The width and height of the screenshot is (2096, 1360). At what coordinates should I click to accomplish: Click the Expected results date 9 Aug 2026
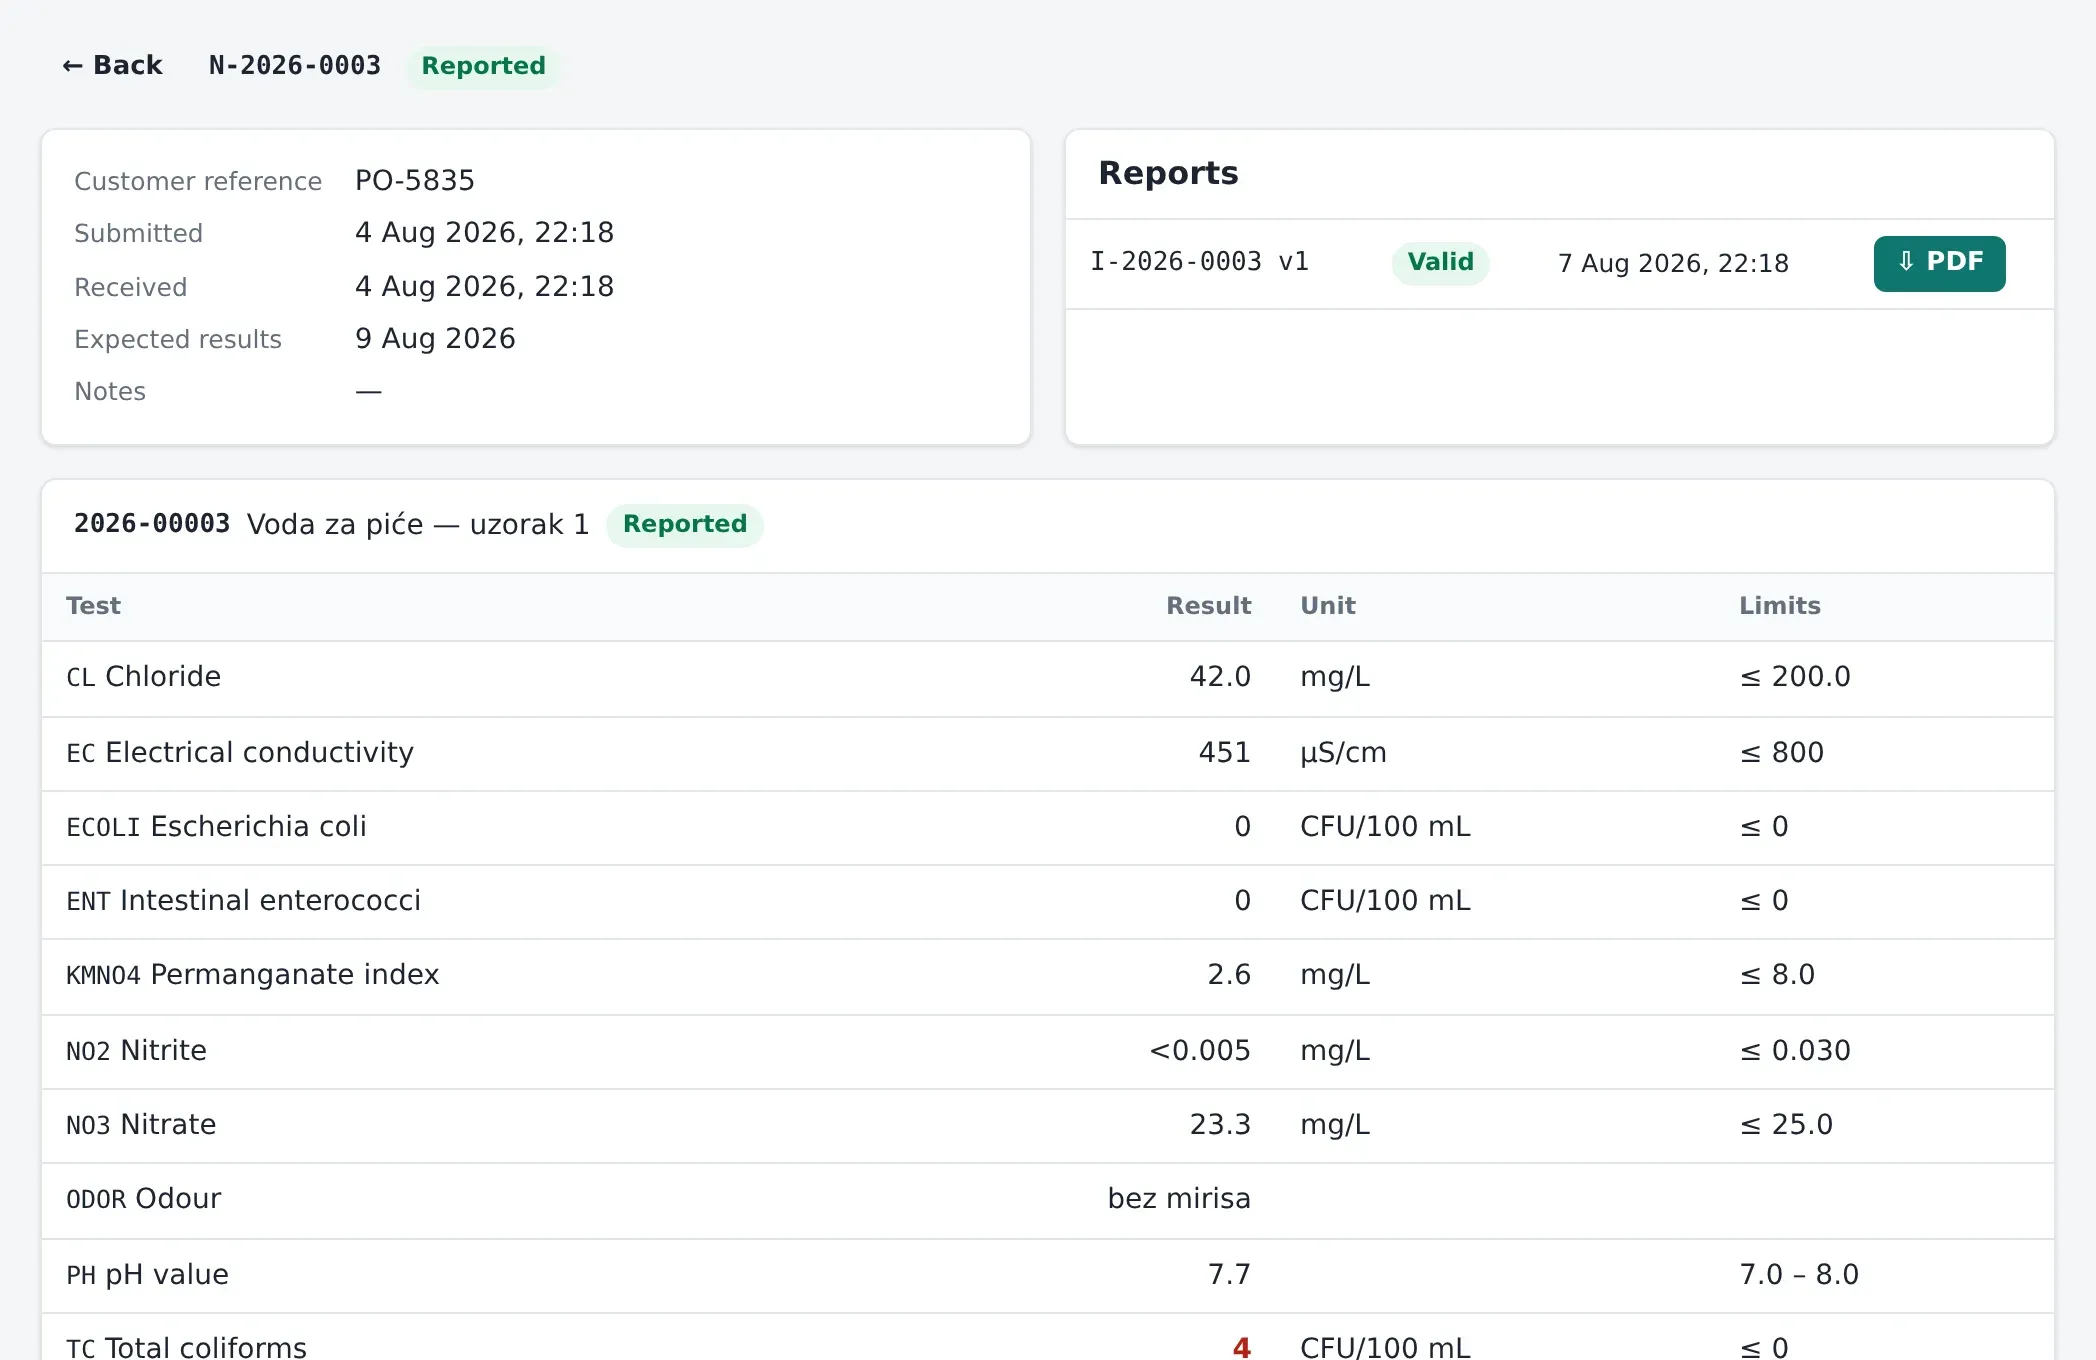point(435,338)
